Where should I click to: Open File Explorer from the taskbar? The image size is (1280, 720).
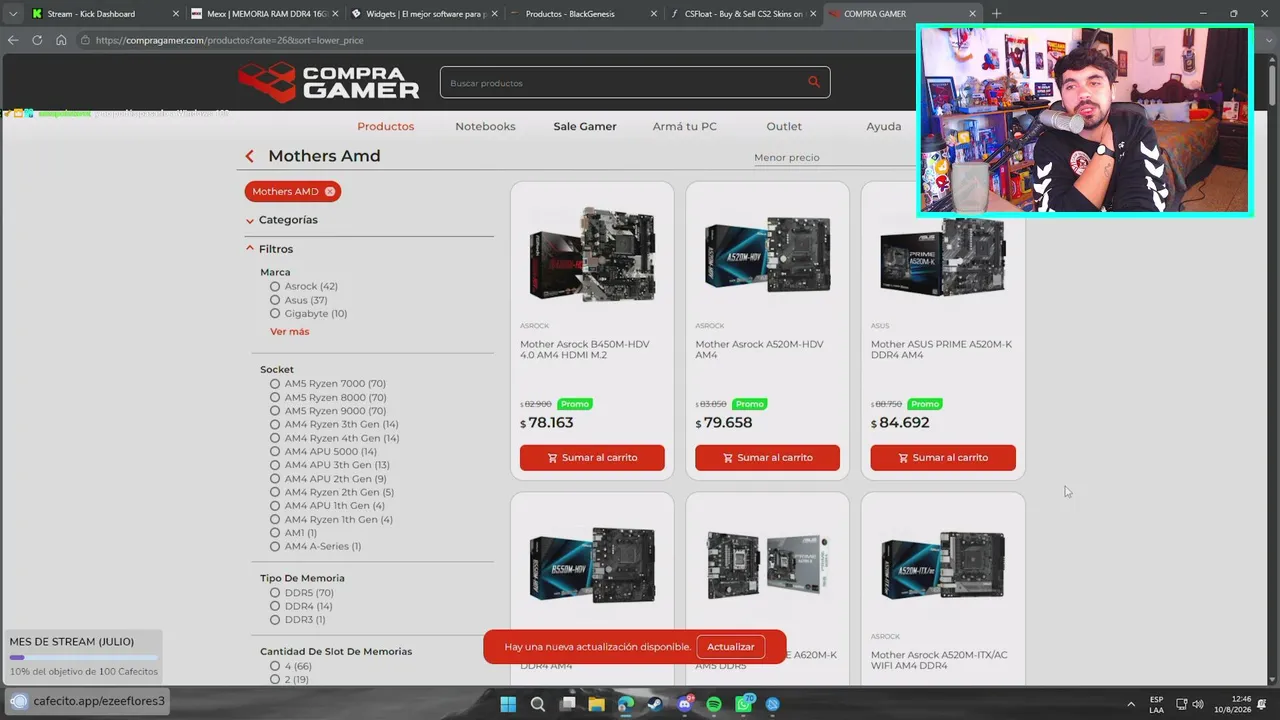point(597,704)
